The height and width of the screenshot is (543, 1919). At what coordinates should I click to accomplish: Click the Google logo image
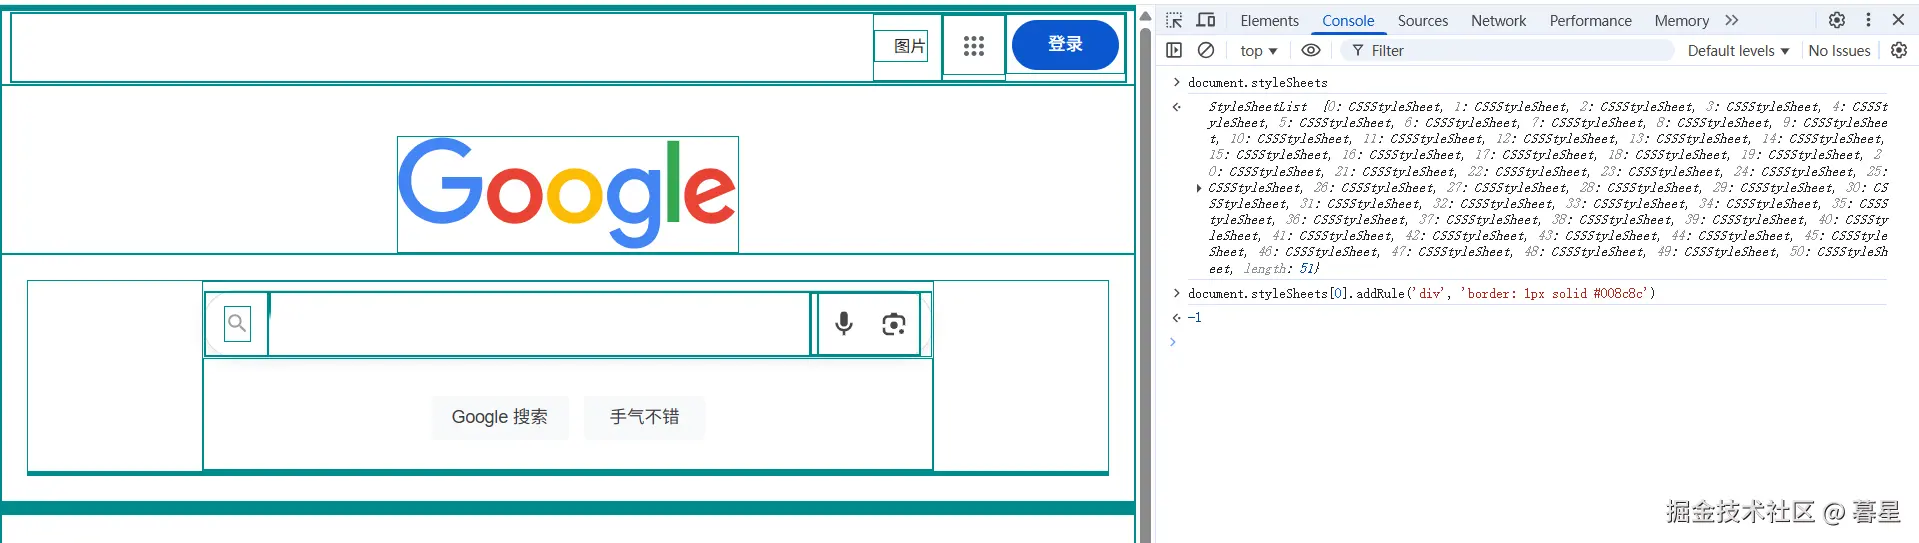tap(568, 194)
